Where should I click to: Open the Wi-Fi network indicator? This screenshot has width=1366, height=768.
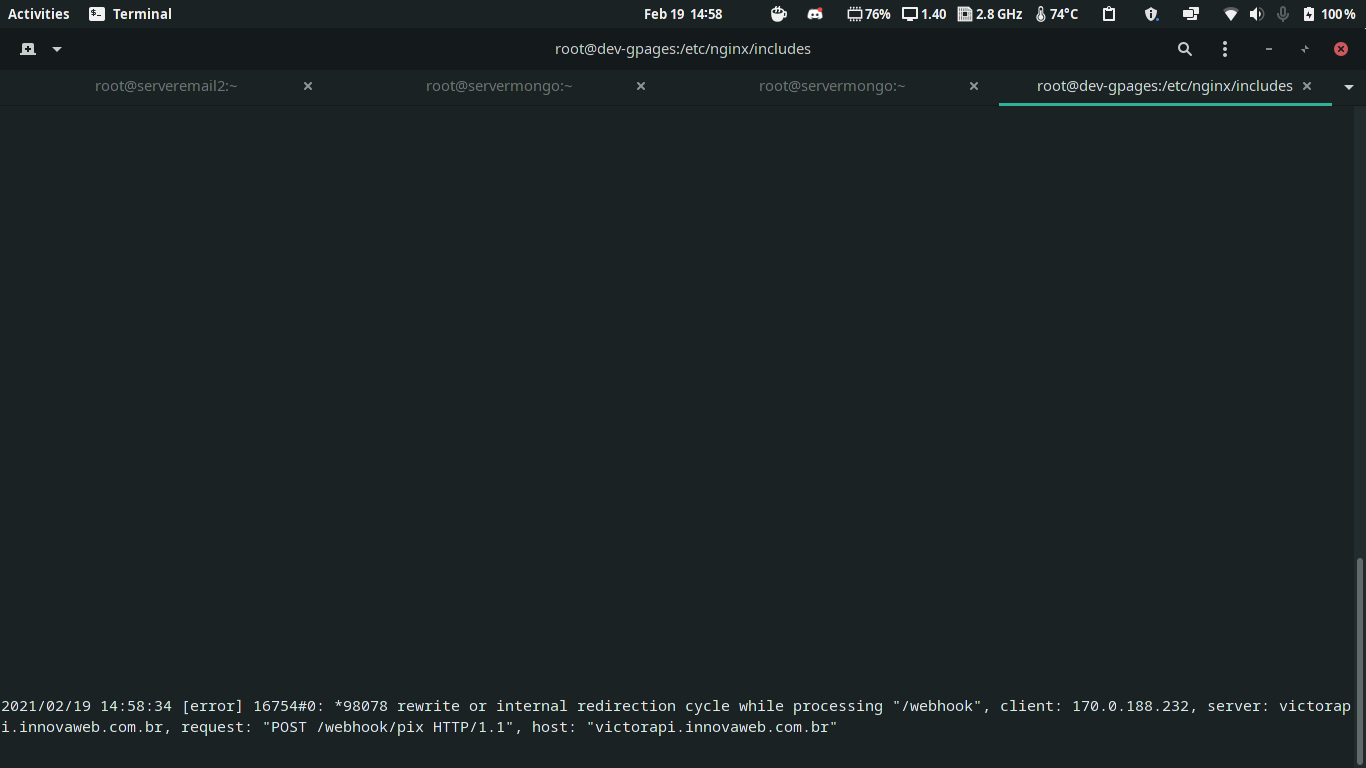(x=1231, y=14)
